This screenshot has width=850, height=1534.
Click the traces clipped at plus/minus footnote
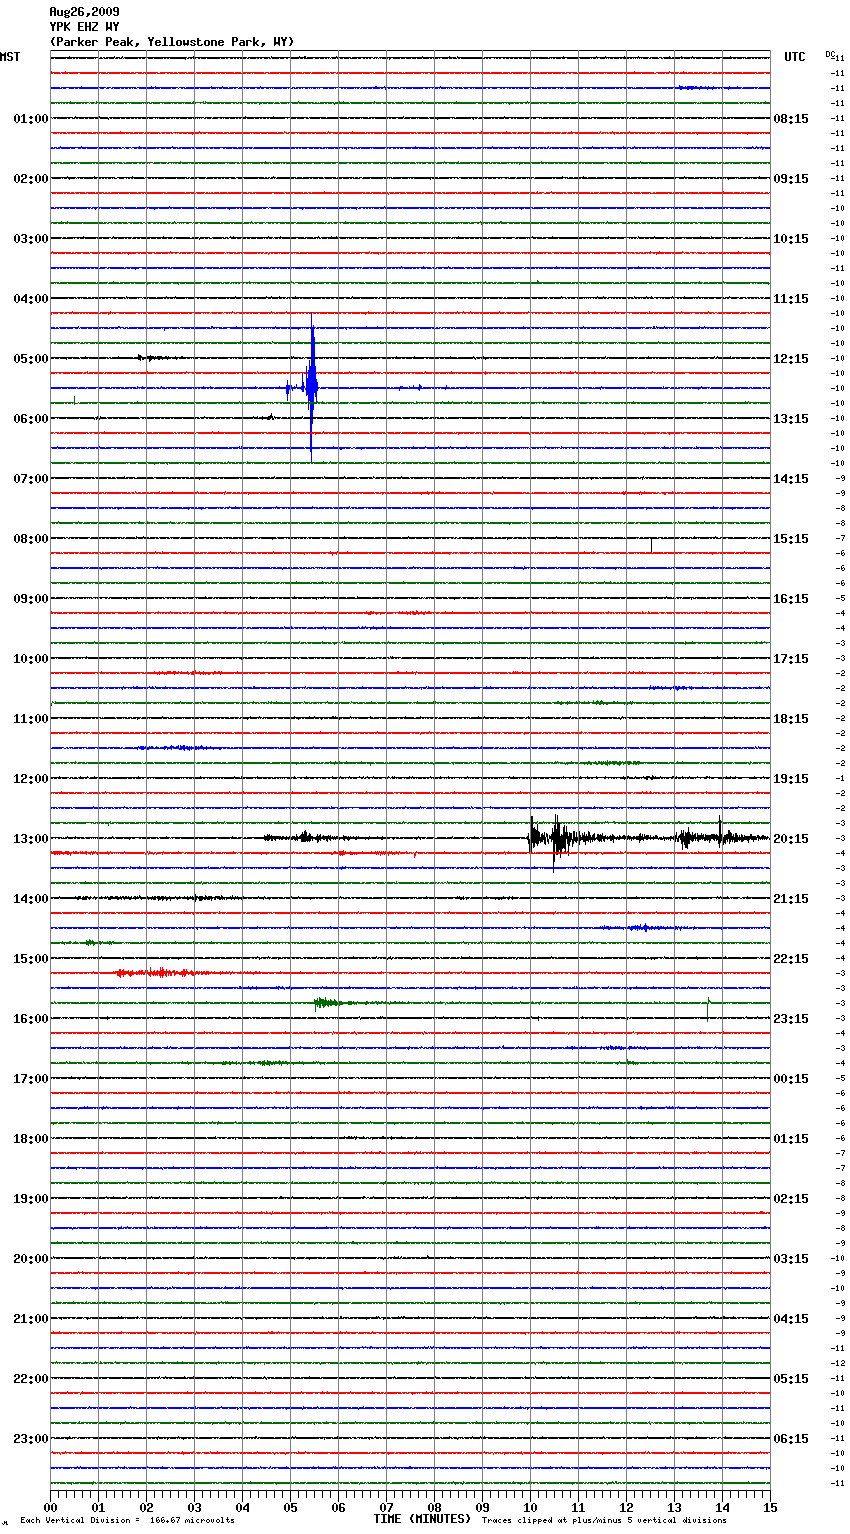tap(604, 1521)
